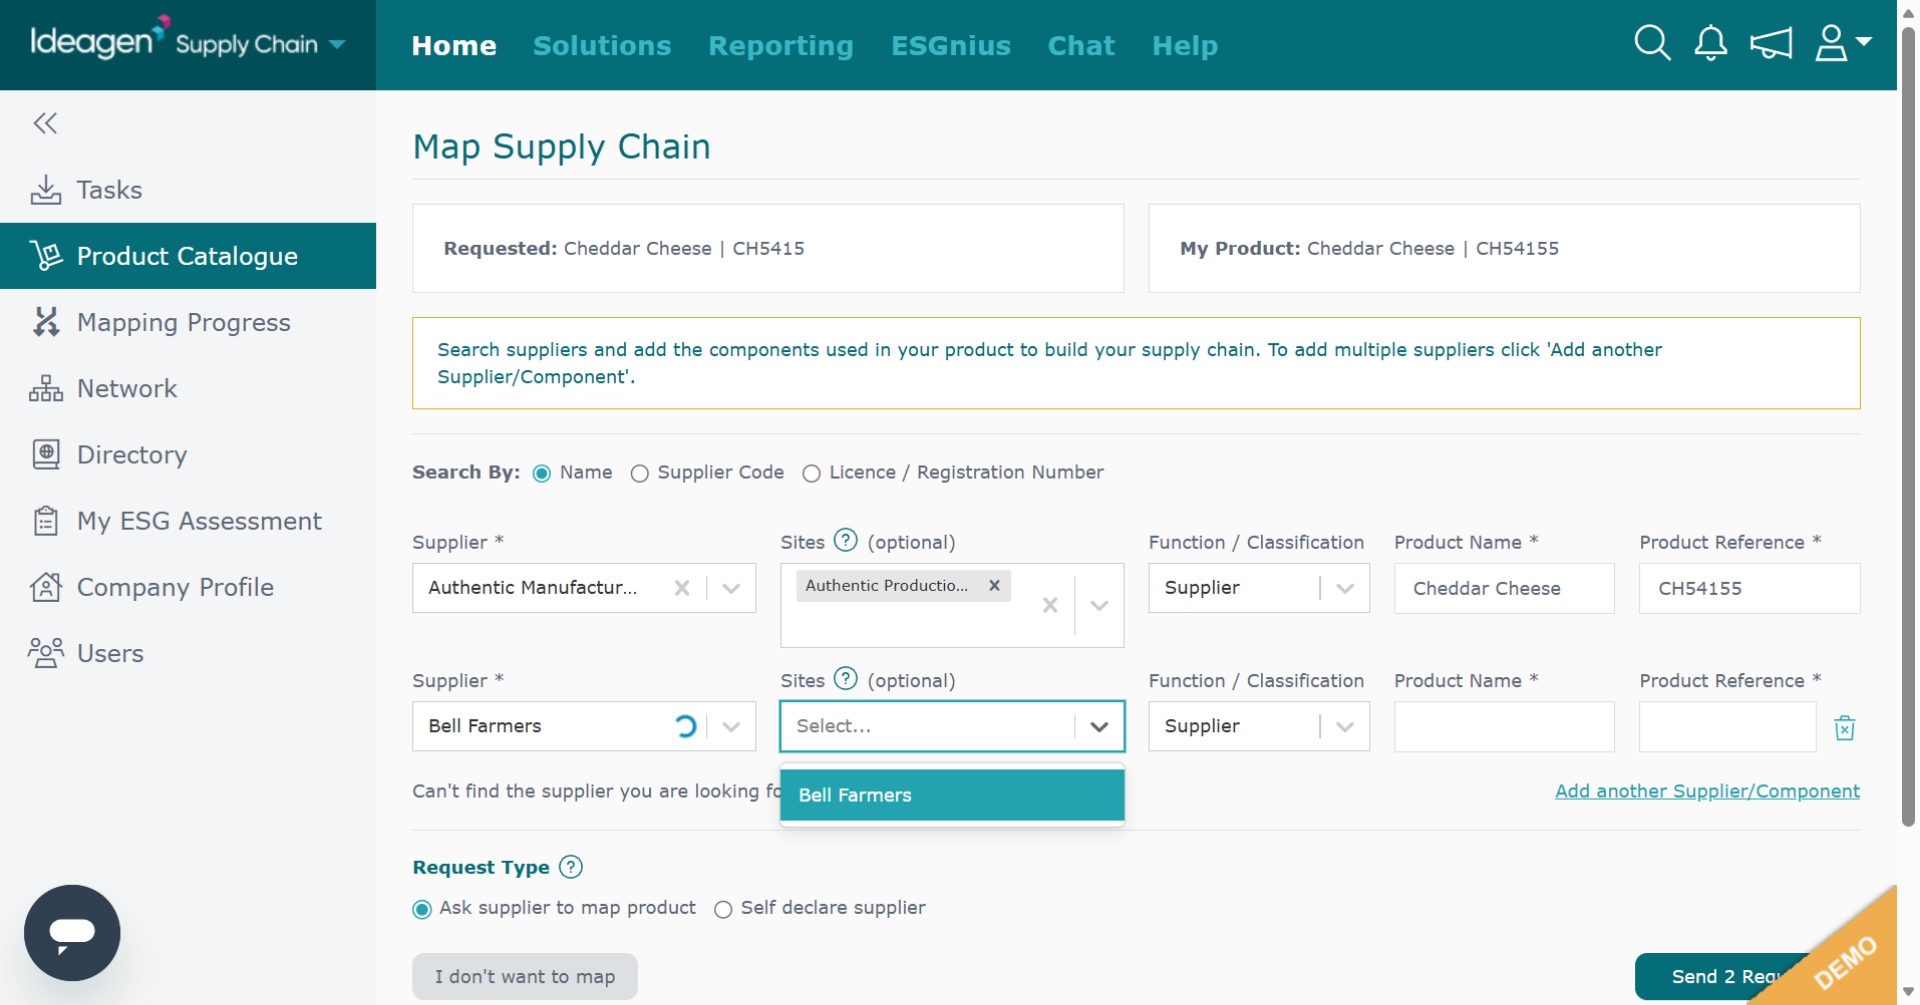
Task: Open the search magnifier icon
Action: coord(1652,43)
